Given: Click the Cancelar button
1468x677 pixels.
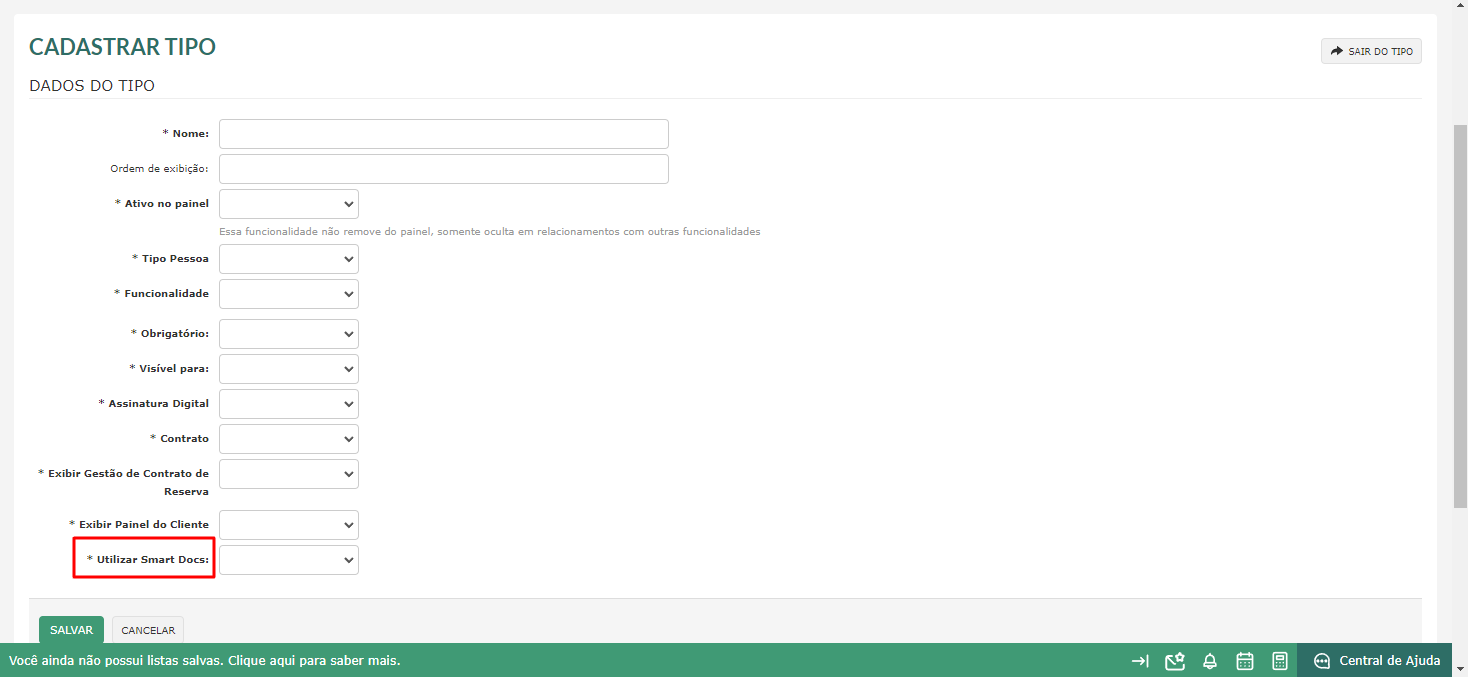Looking at the screenshot, I should (x=148, y=630).
